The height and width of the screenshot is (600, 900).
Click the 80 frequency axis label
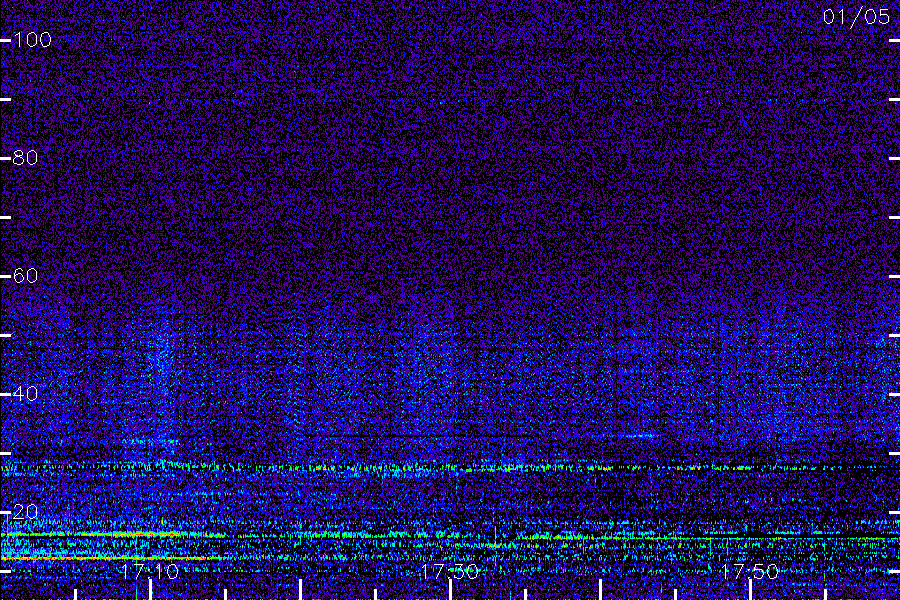(25, 158)
